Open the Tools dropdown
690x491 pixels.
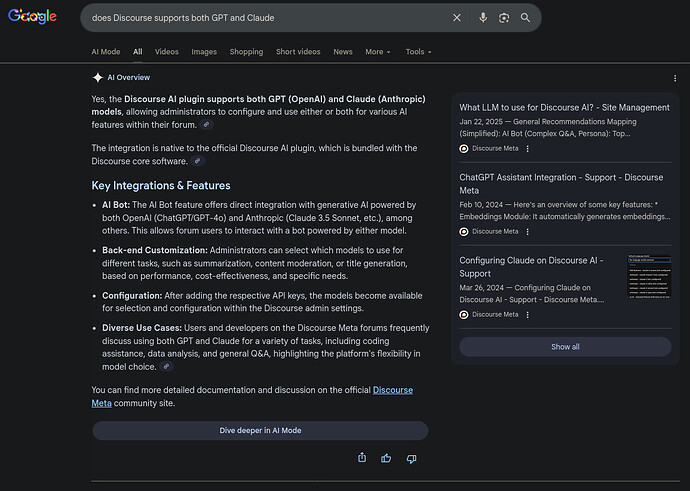(418, 51)
